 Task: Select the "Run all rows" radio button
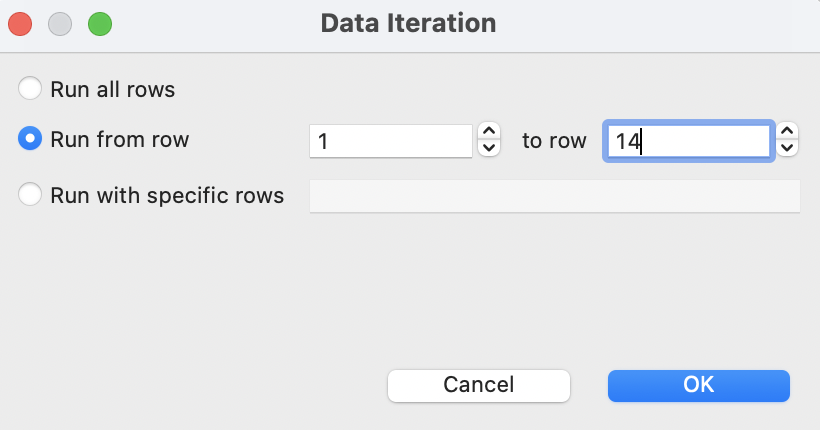click(31, 89)
